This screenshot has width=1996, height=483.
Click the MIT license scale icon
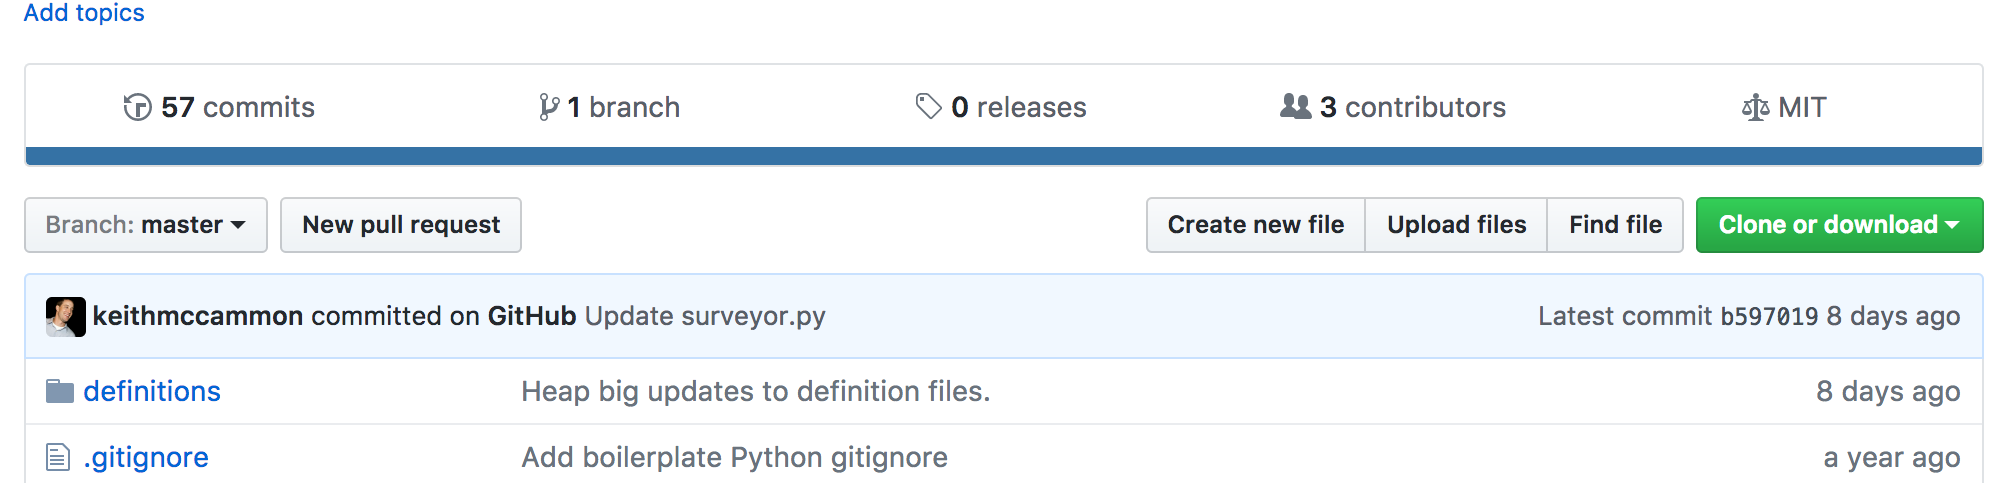[1755, 107]
